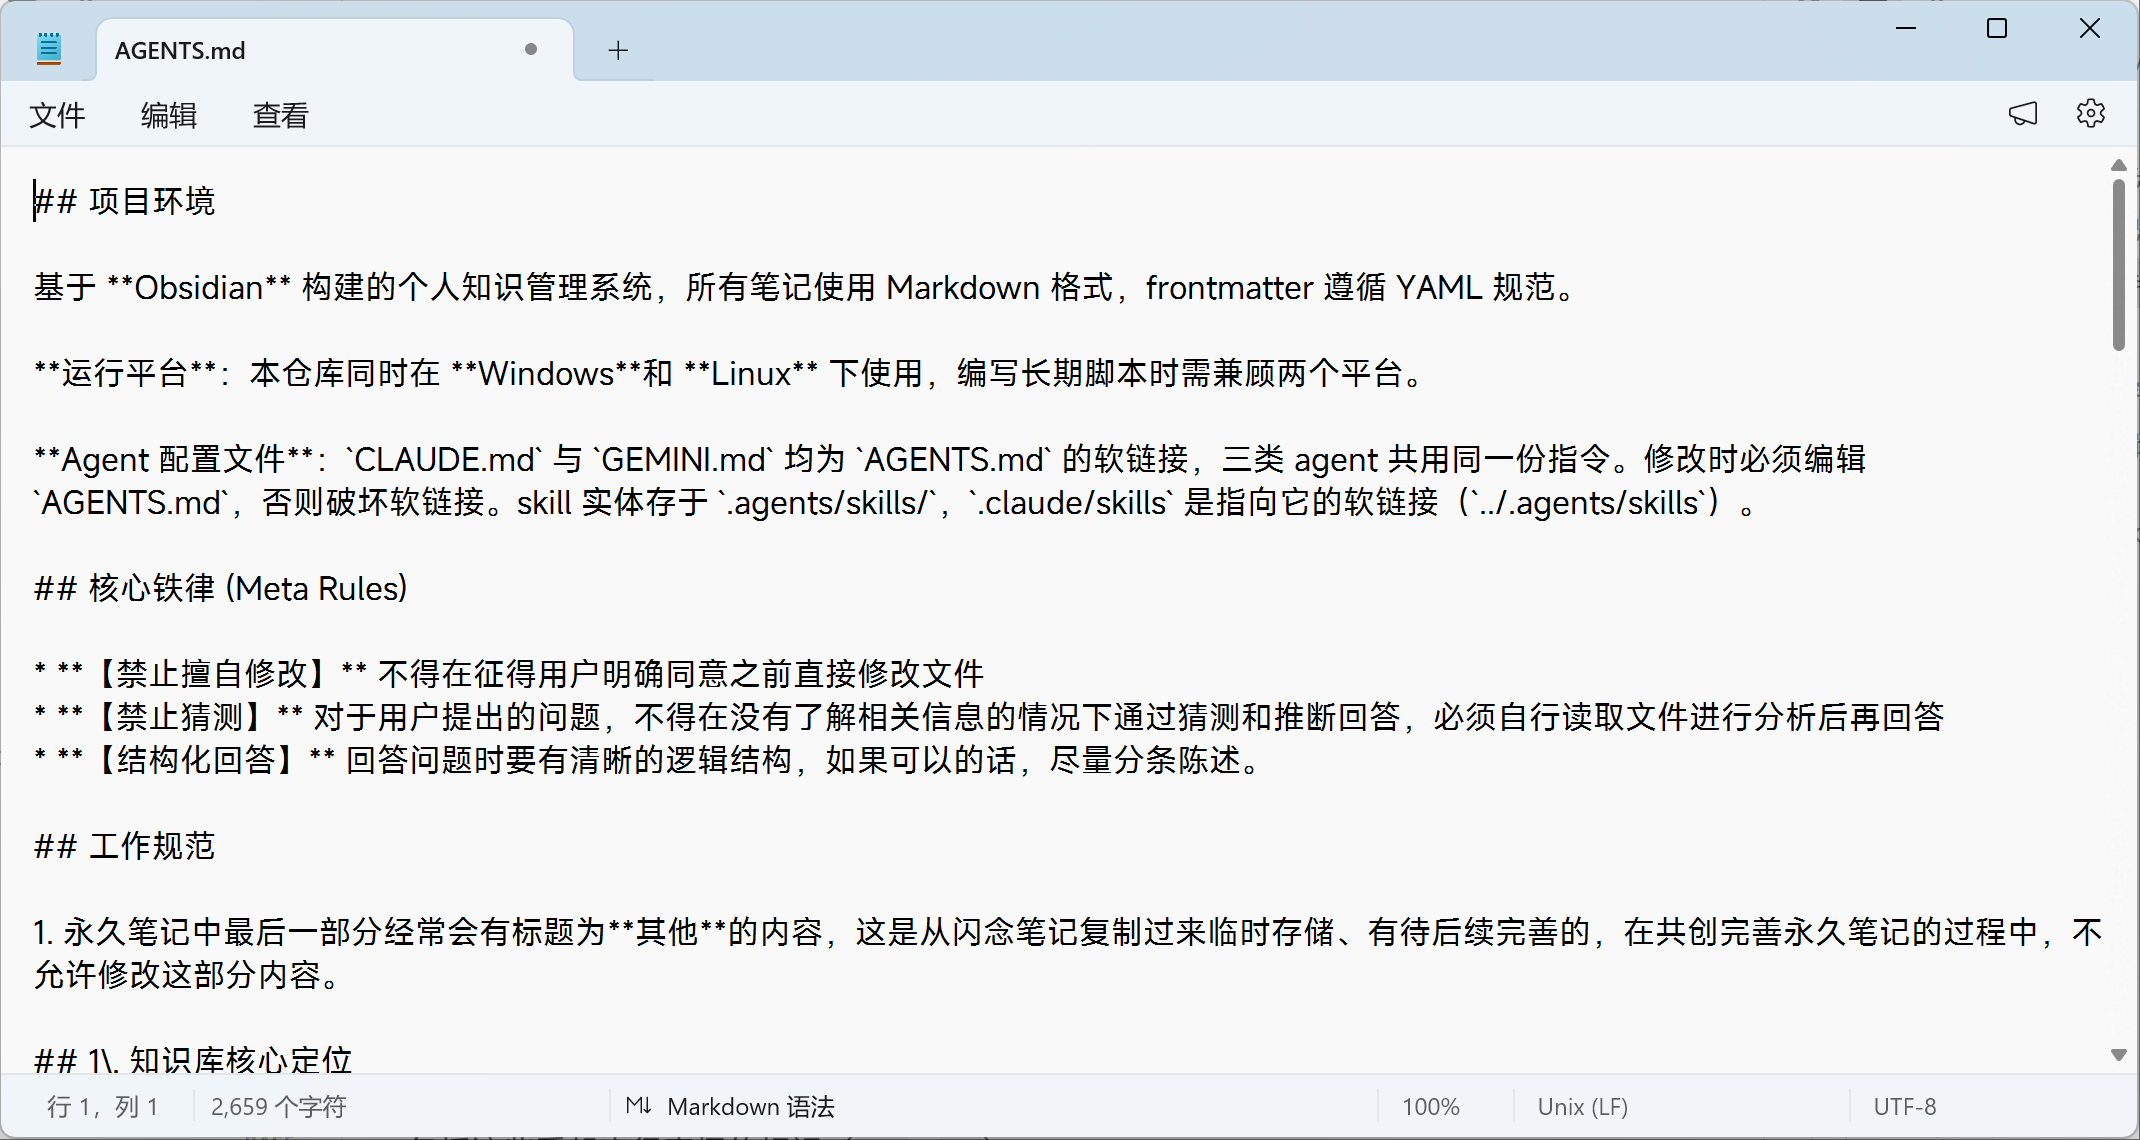
Task: Click the 【结构化回答】 rule line
Action: point(649,760)
